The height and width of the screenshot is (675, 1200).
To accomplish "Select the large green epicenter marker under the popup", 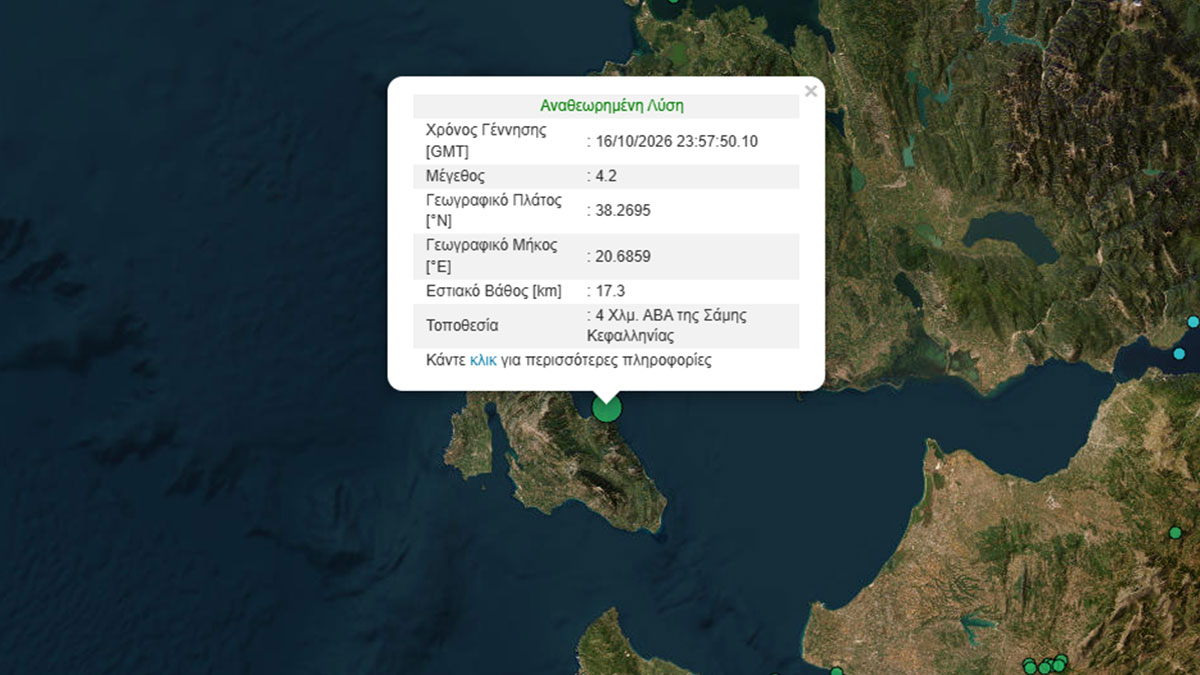I will click(607, 408).
